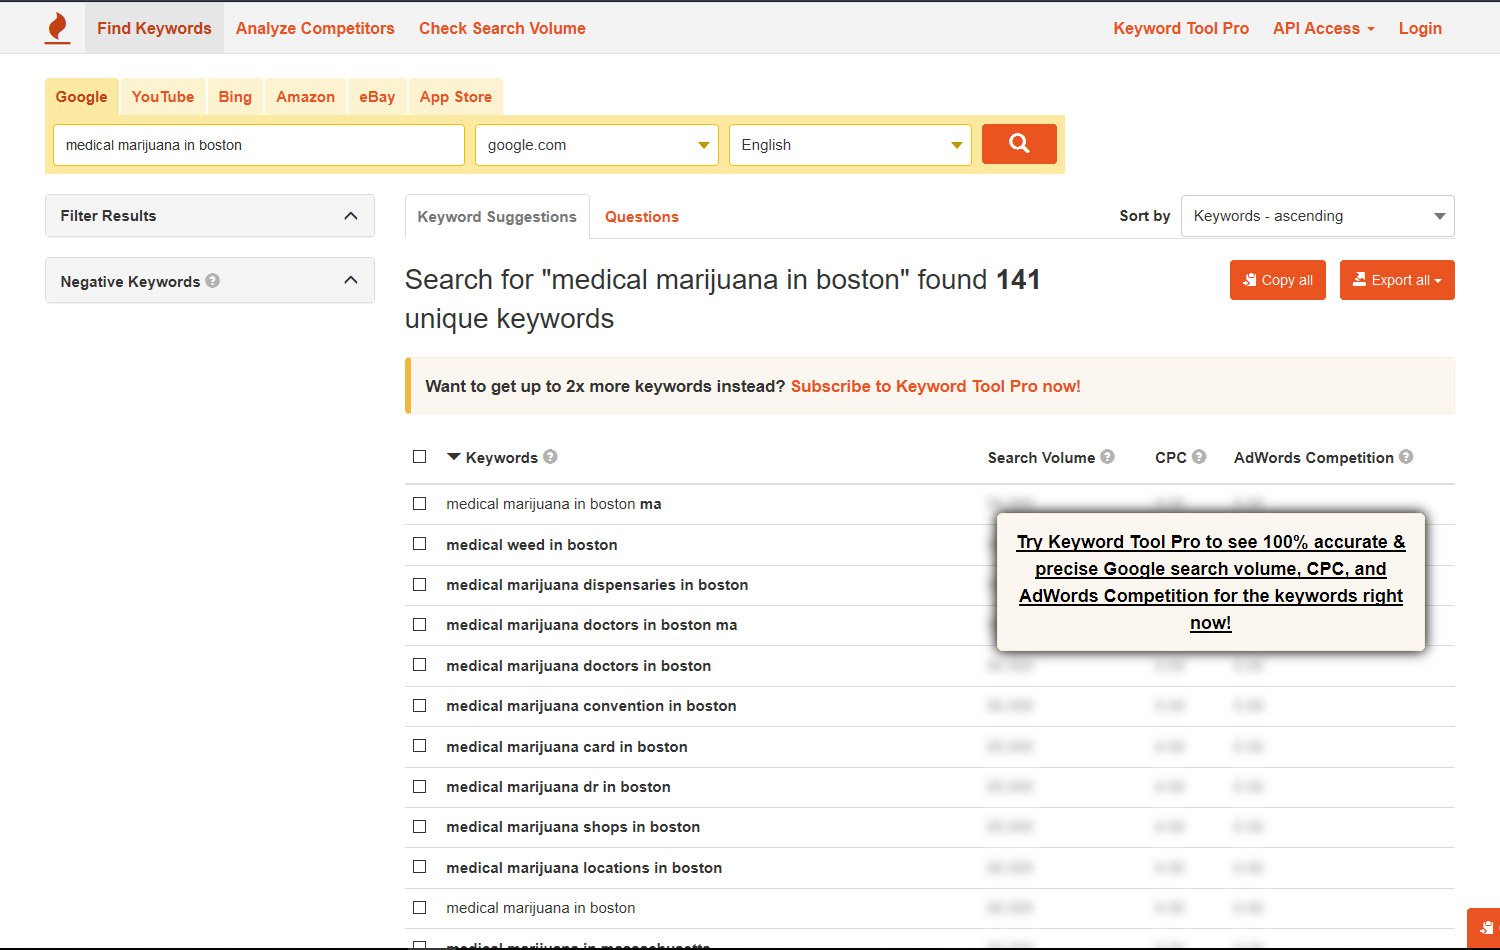
Task: Open the Export all dropdown button
Action: pos(1397,280)
